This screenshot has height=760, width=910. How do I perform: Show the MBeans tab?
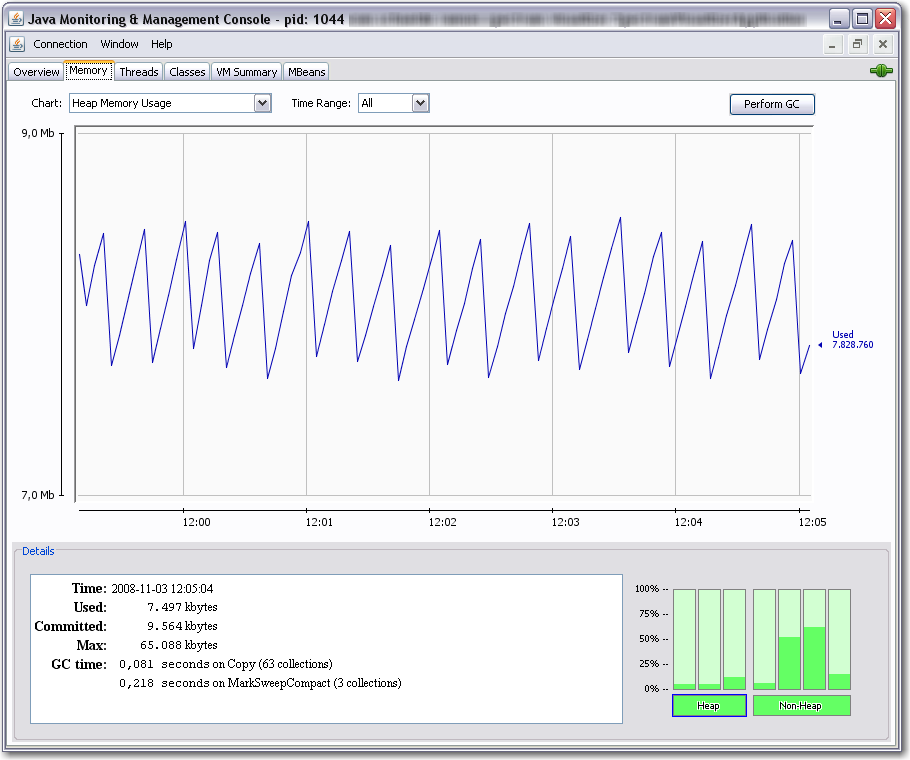click(x=306, y=72)
